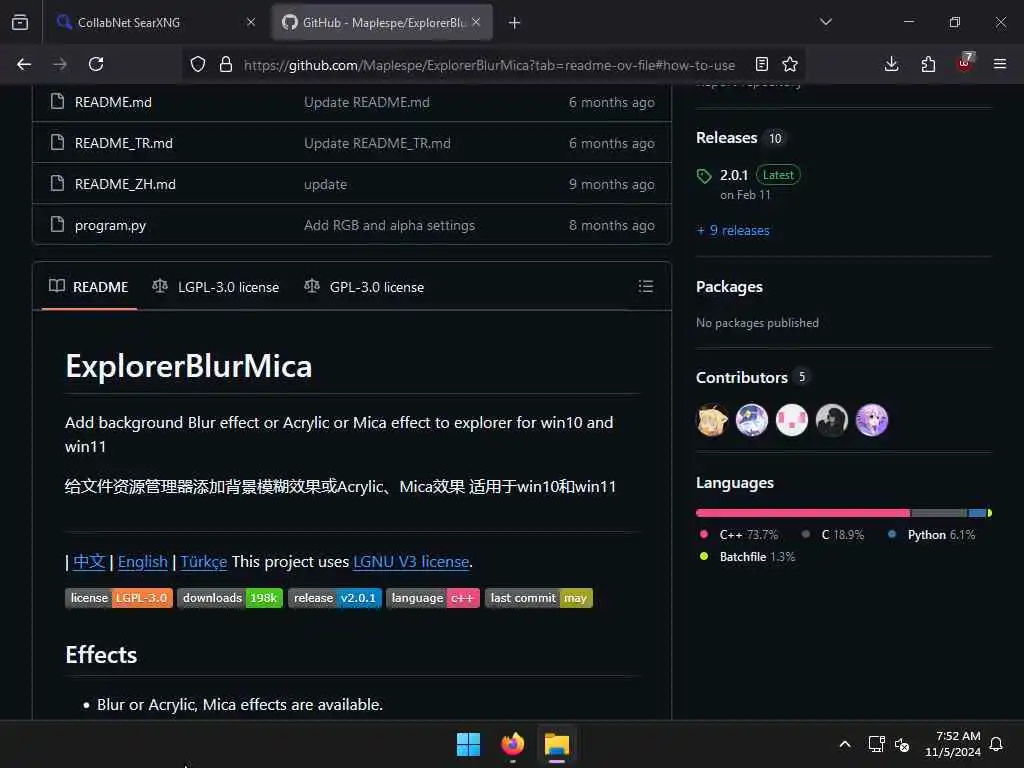Open the uBlock extension icon
The image size is (1024, 768).
965,63
